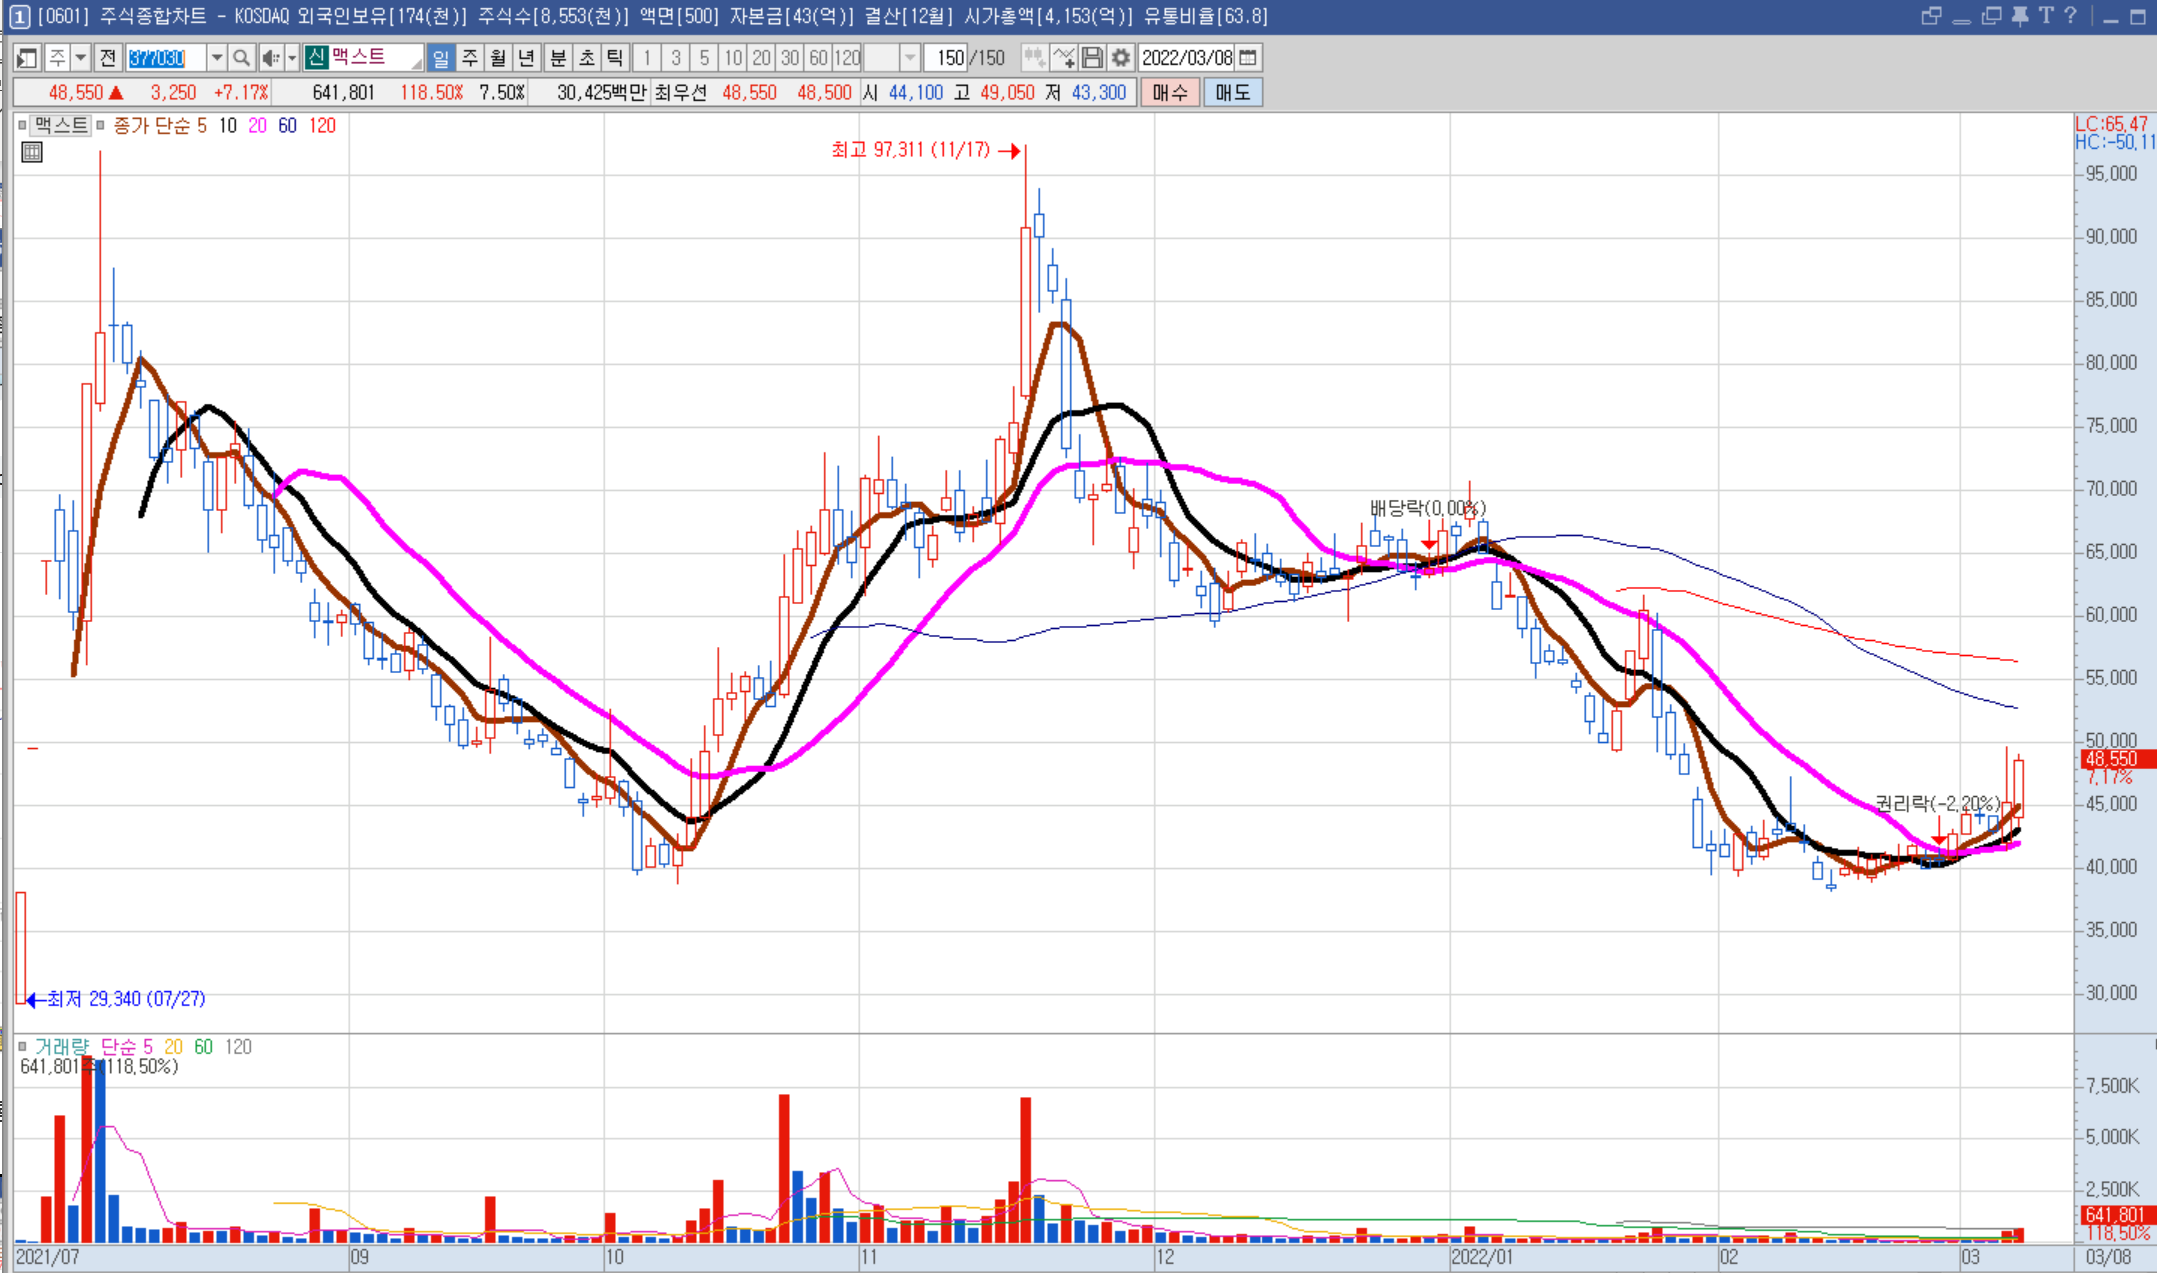Click the 03/08 date axis label

click(2108, 1257)
